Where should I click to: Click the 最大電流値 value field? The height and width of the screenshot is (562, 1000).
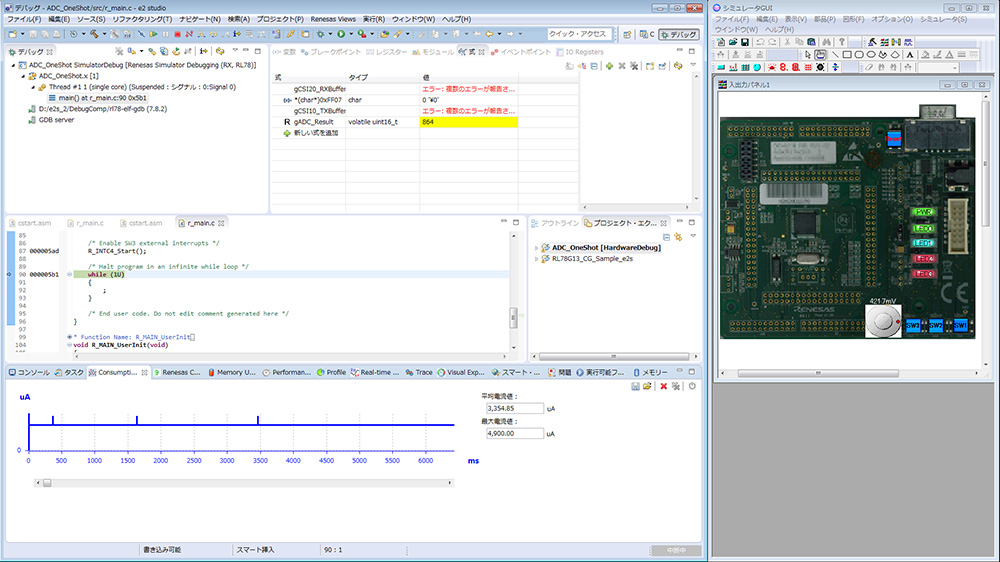[515, 433]
